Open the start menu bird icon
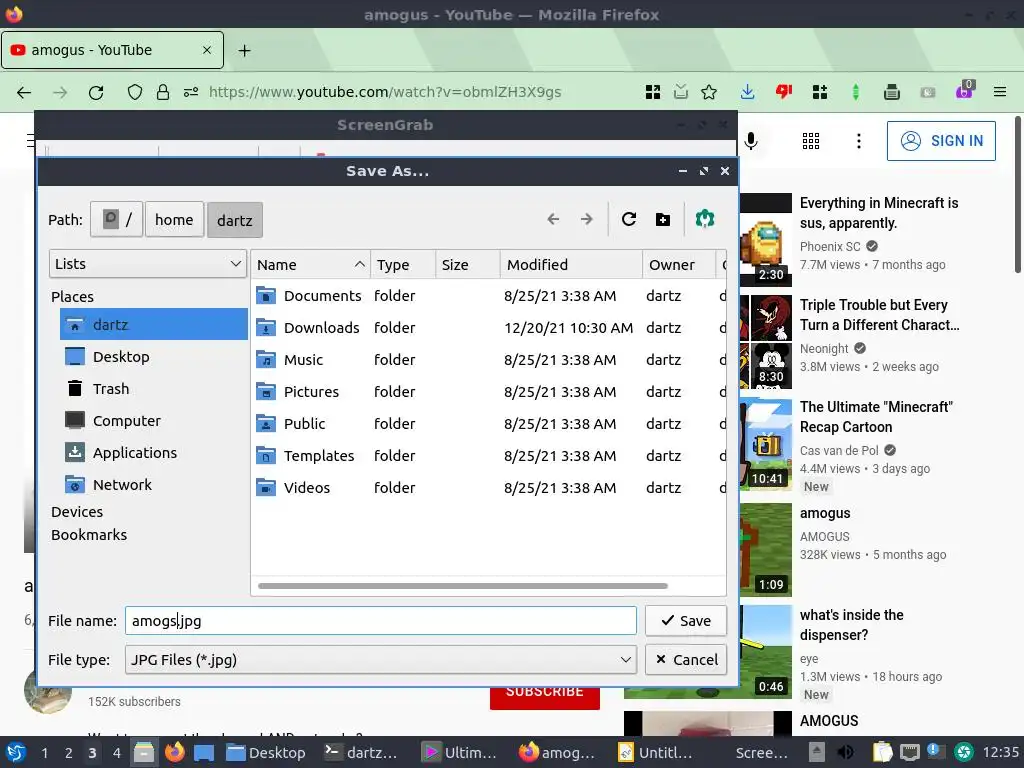The image size is (1024, 768). point(16,752)
